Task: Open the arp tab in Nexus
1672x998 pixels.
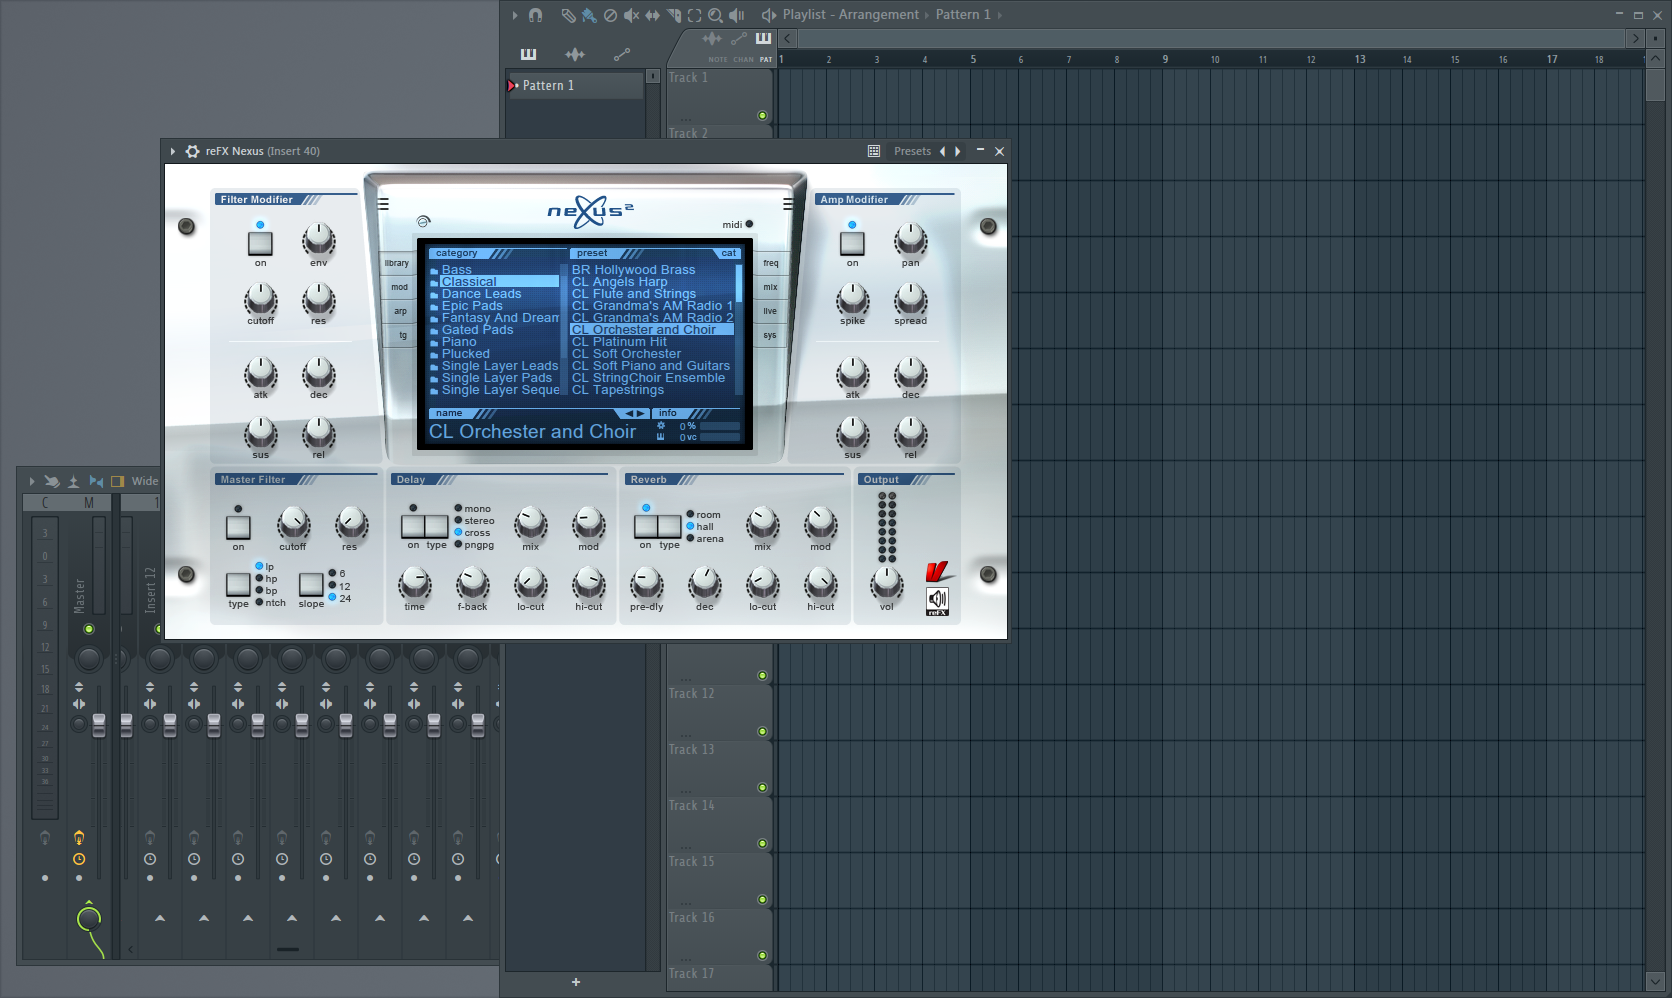Action: (400, 311)
